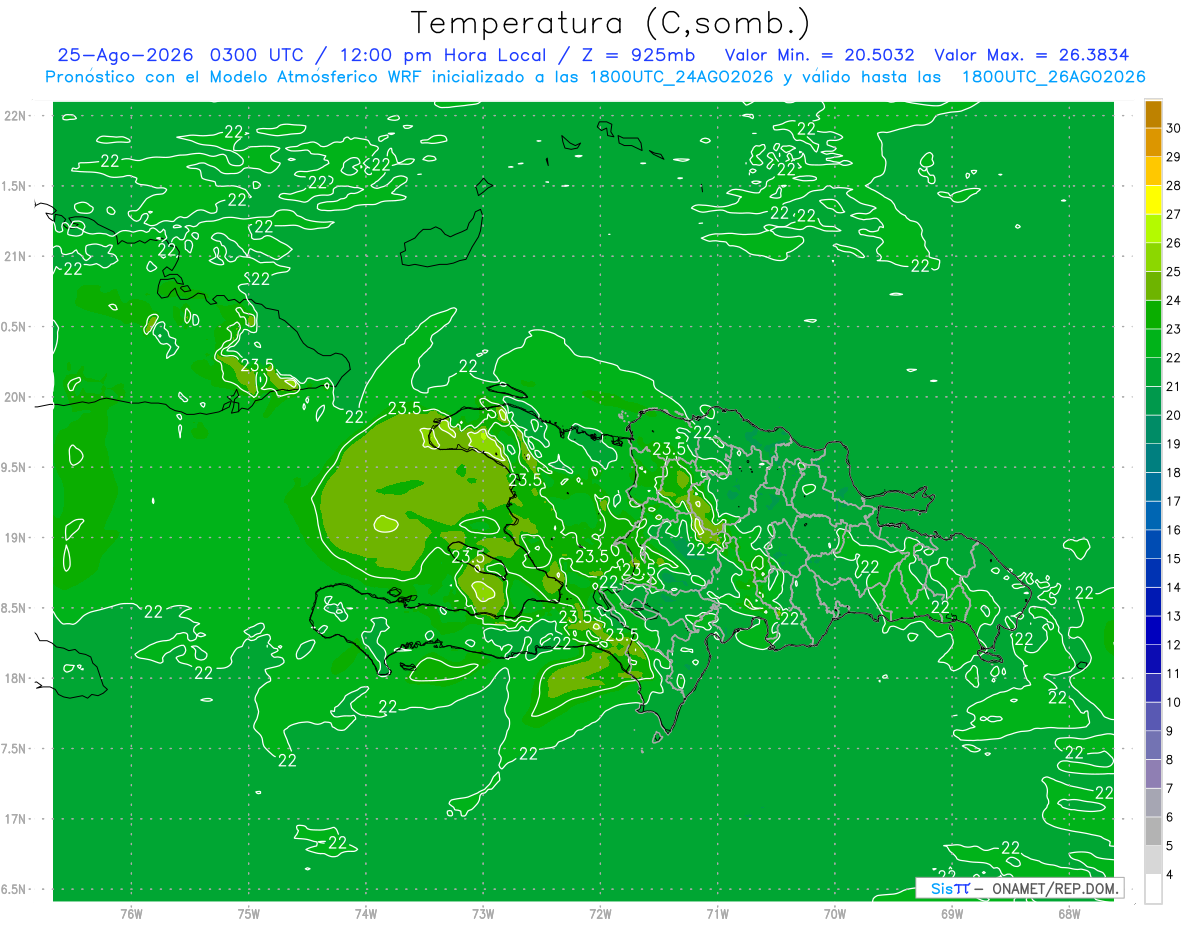Click the 'SisTT – ONAMET/REP.DOM.' credit box

click(x=1019, y=888)
